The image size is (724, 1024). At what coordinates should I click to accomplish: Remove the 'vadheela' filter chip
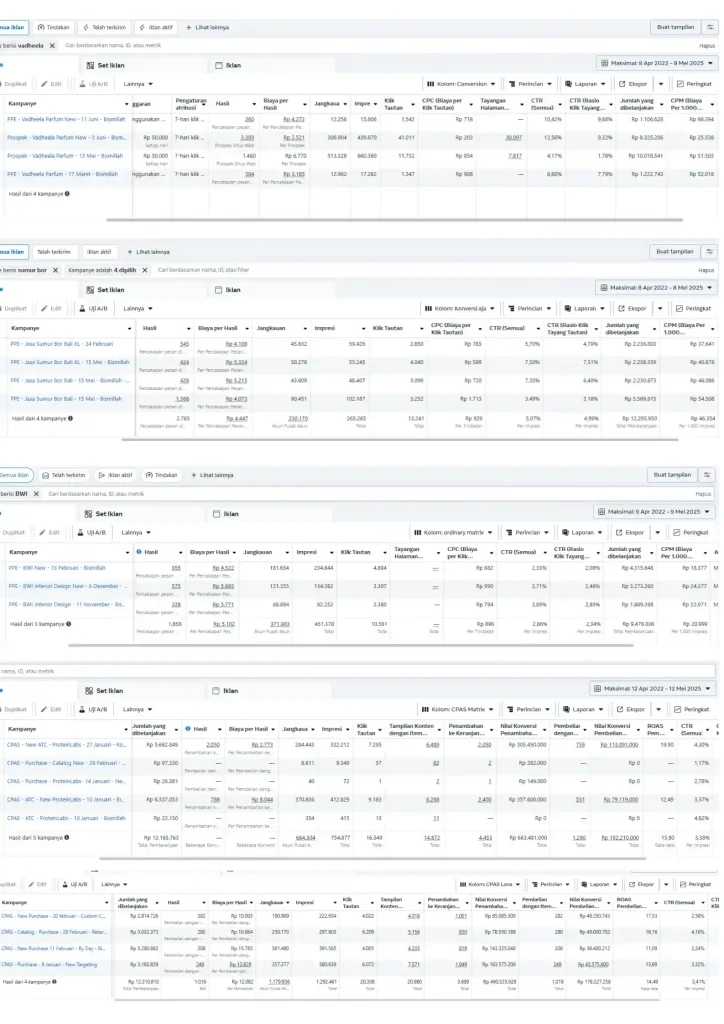coord(52,45)
